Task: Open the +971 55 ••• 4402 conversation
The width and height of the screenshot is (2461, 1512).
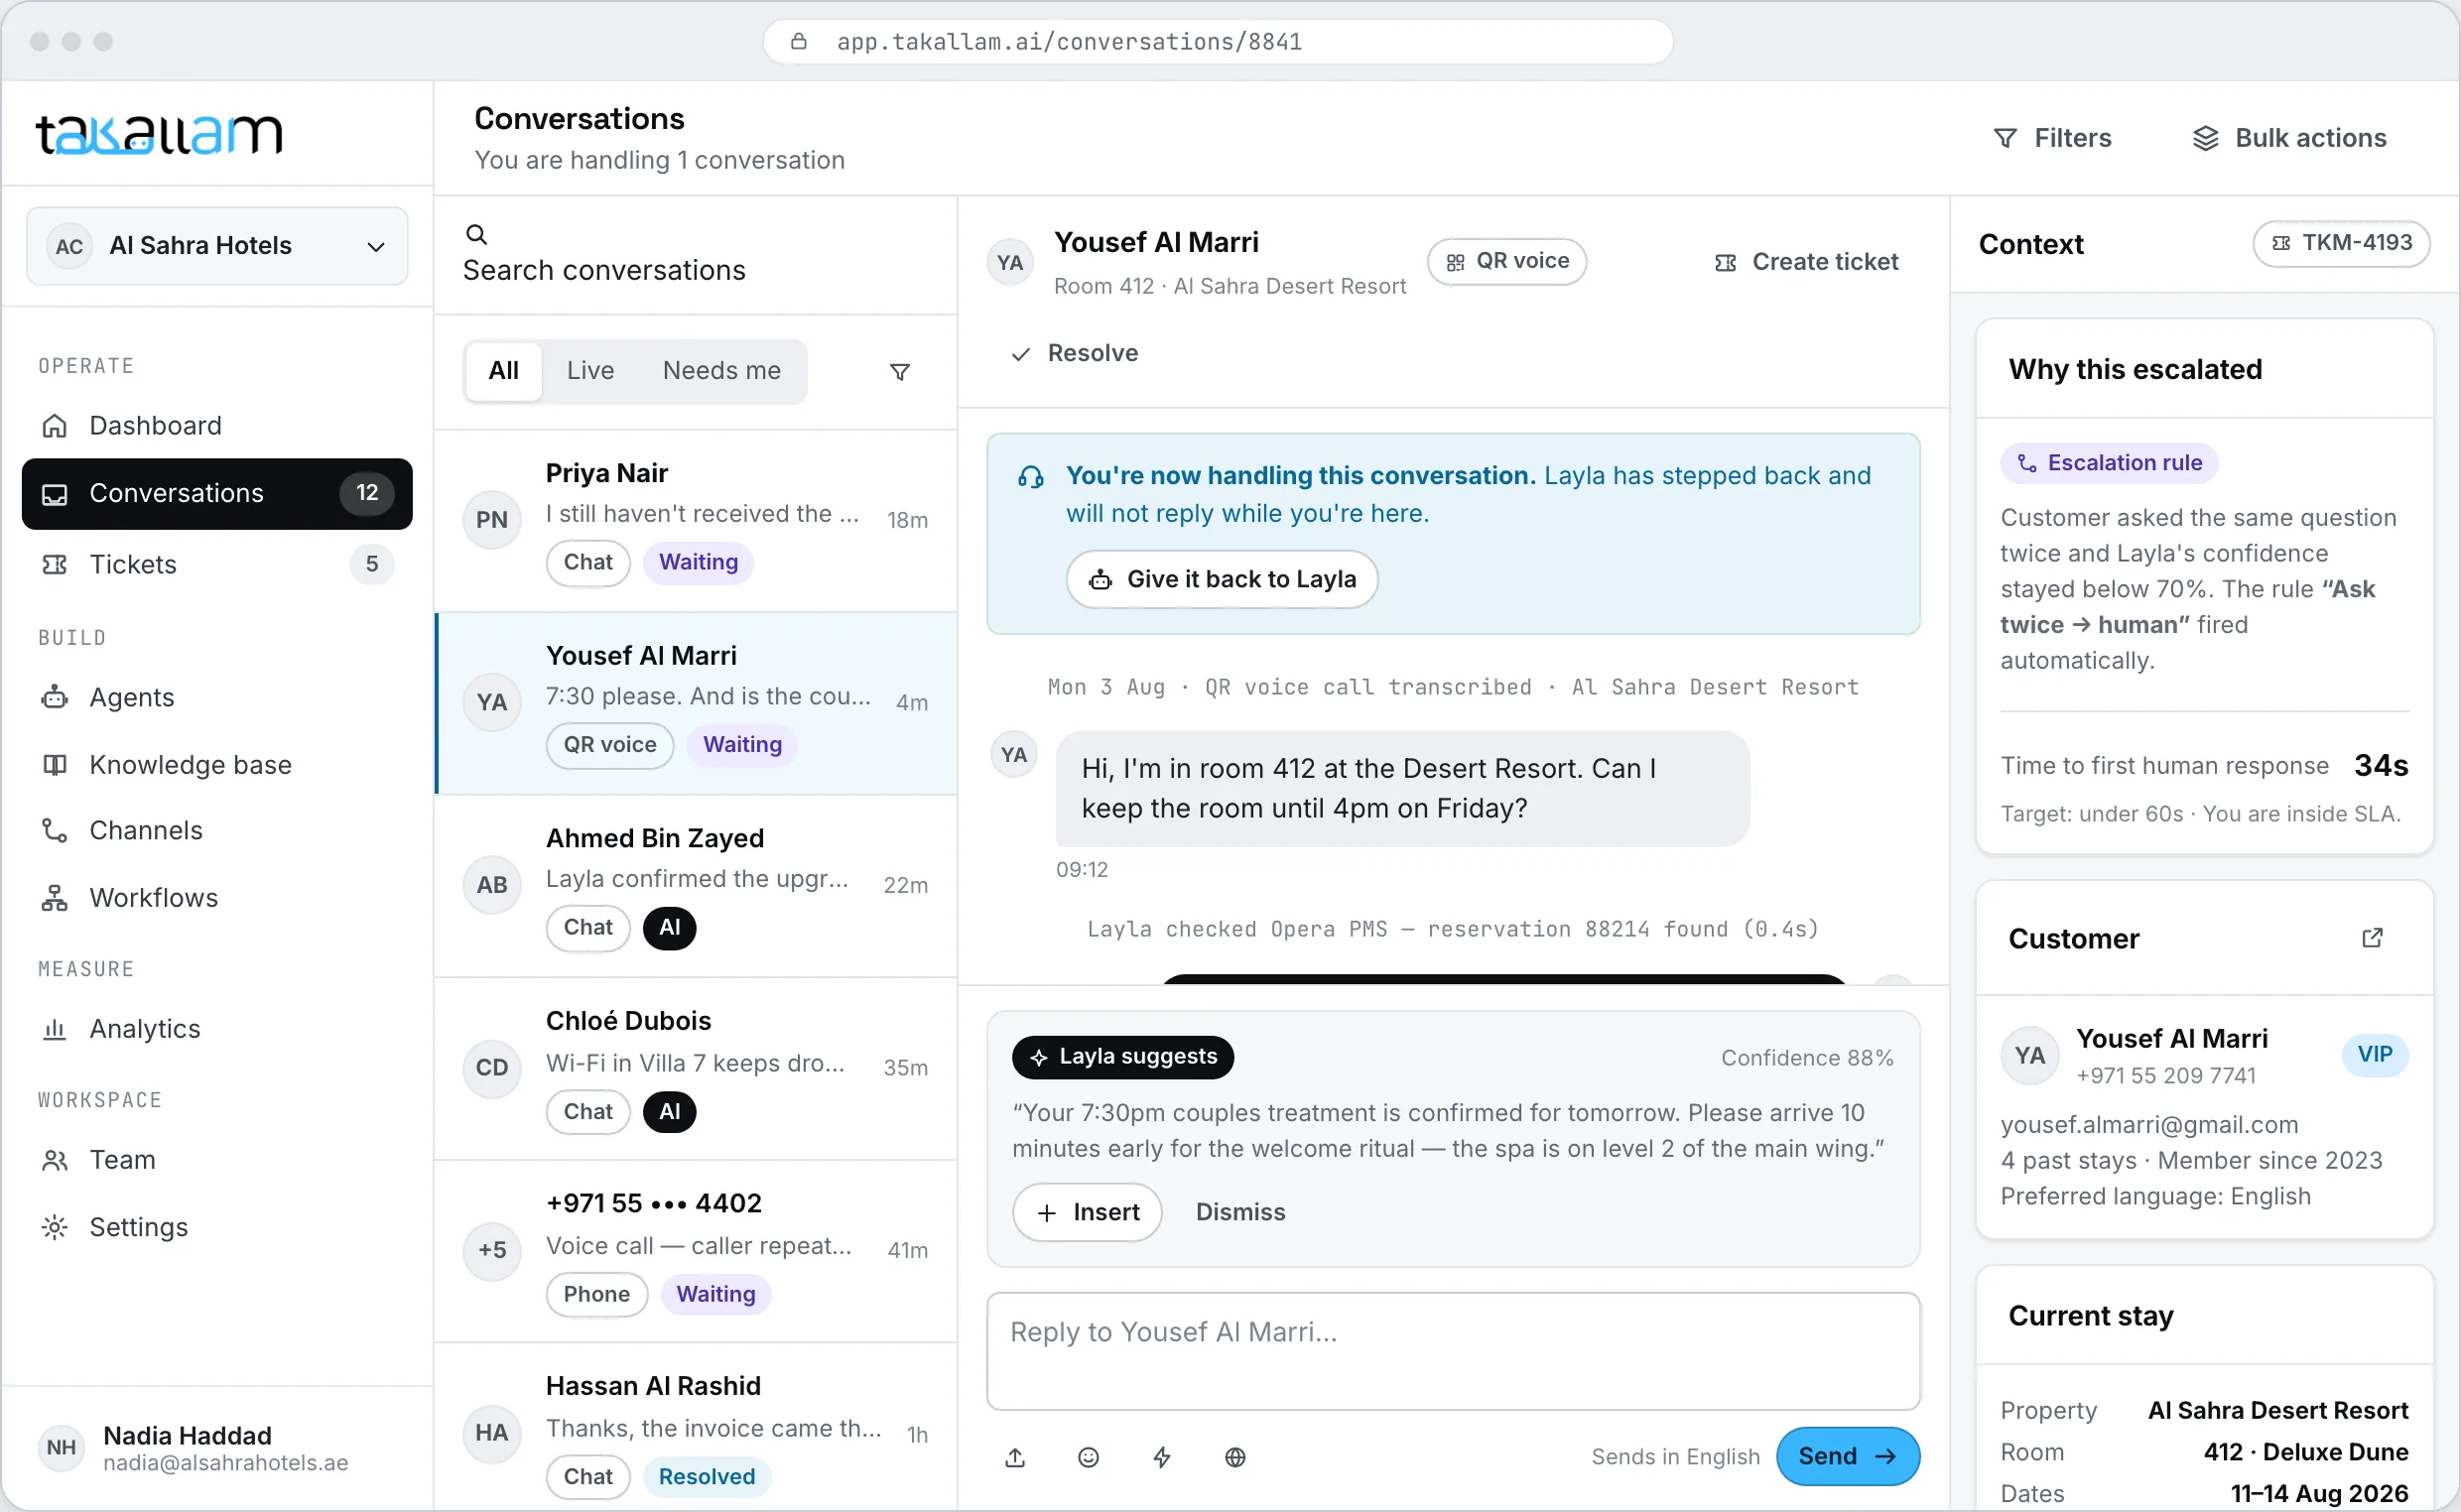Action: (696, 1251)
